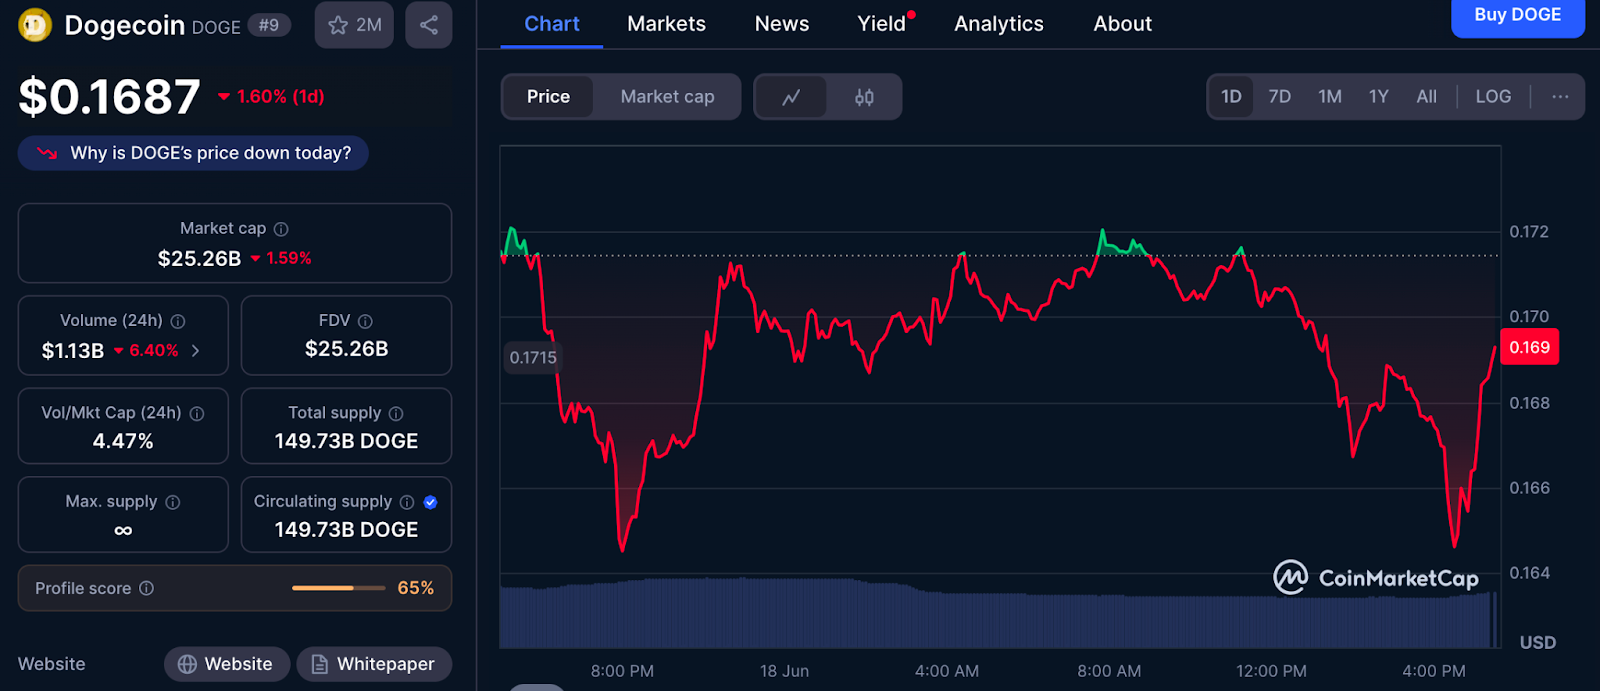Click the volume bars under the chart

coord(998,615)
